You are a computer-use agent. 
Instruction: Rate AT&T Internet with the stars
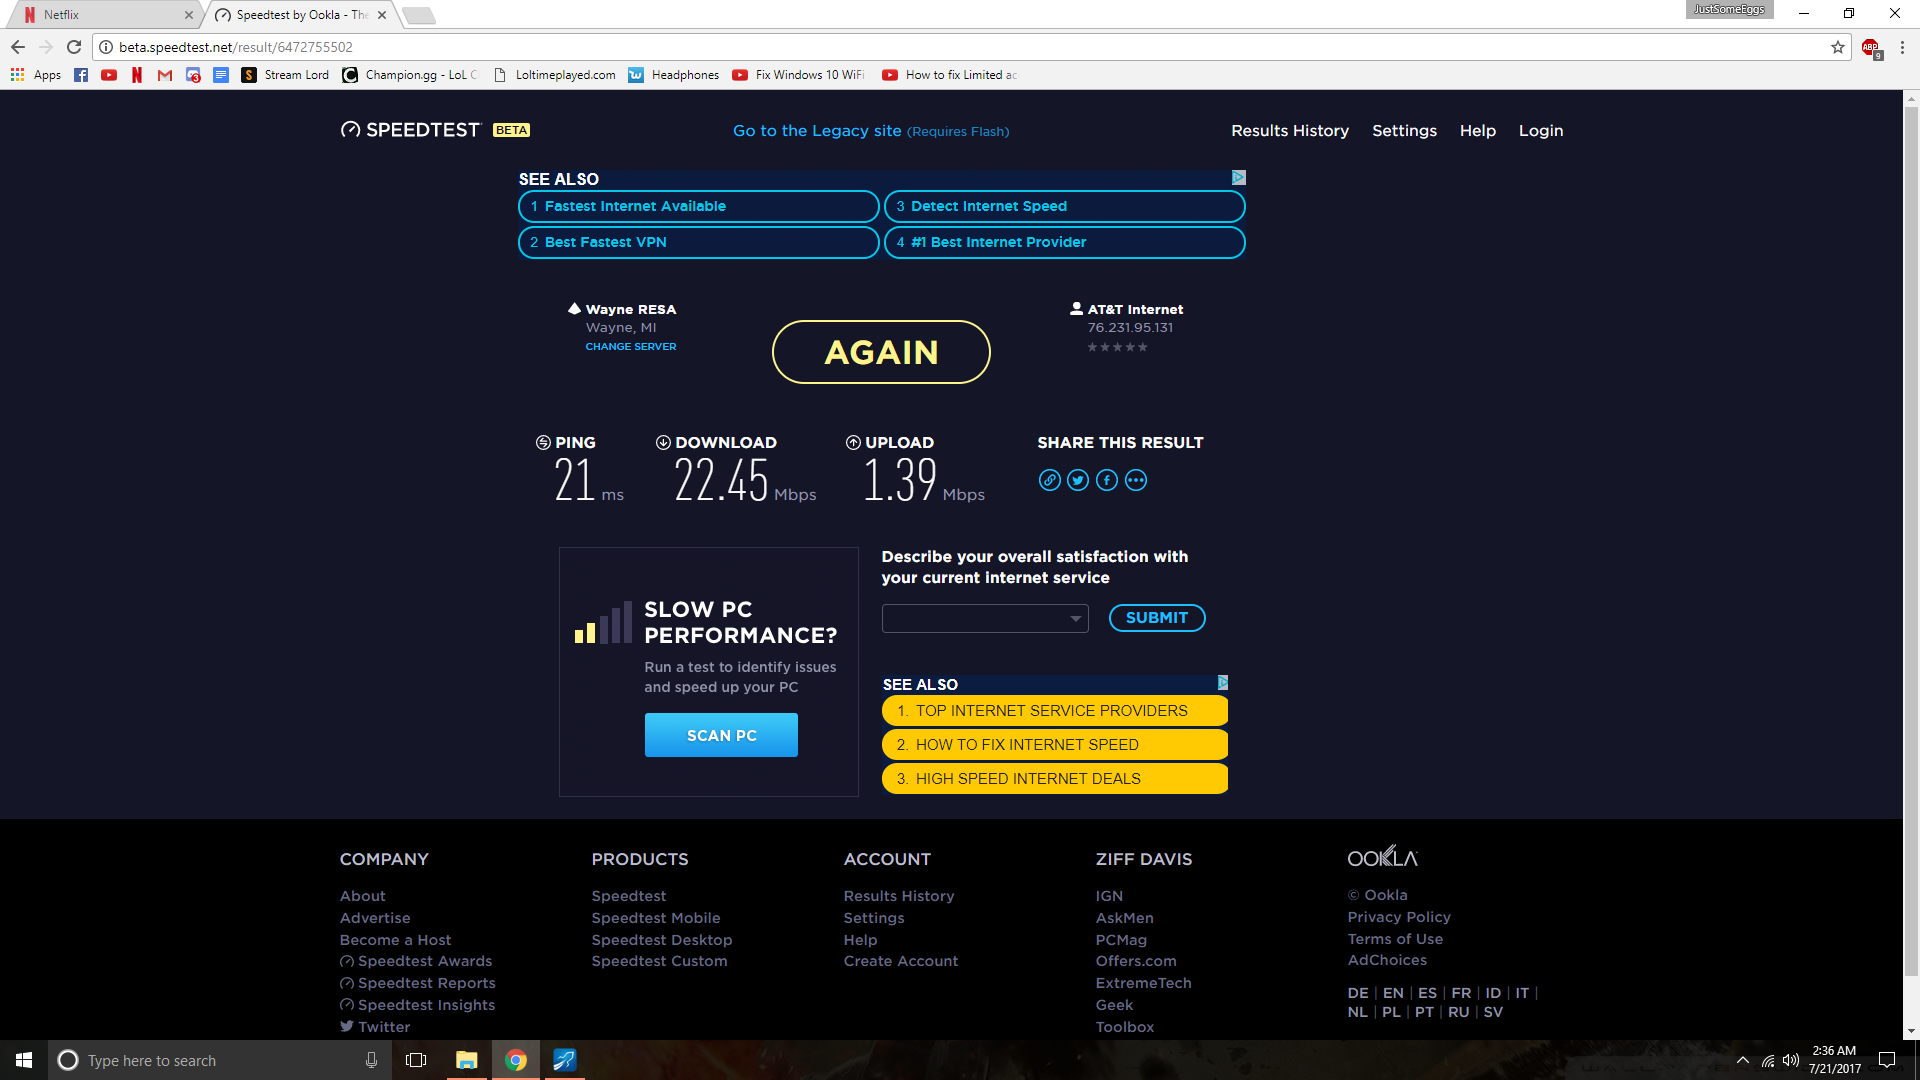click(x=1117, y=347)
